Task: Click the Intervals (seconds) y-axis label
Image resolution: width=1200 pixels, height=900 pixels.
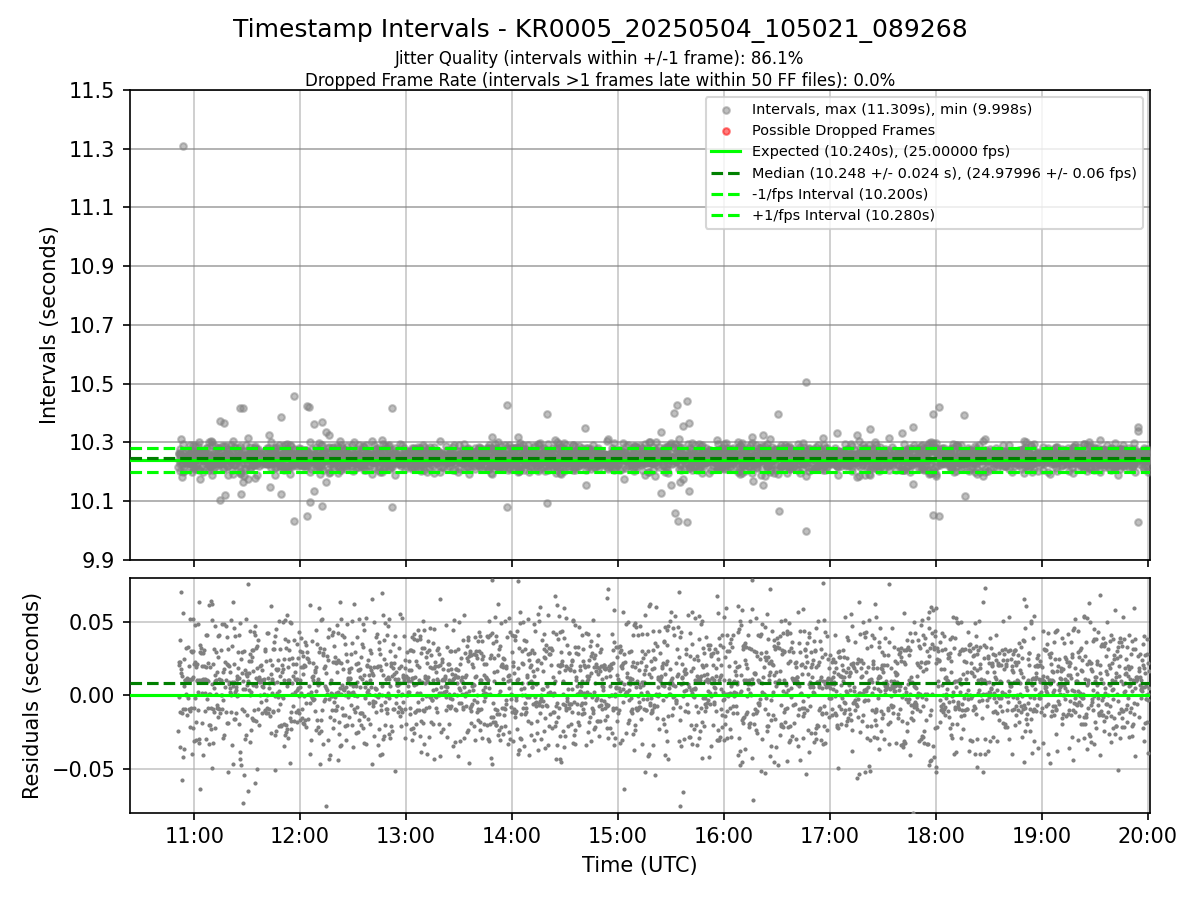Action: pos(49,325)
